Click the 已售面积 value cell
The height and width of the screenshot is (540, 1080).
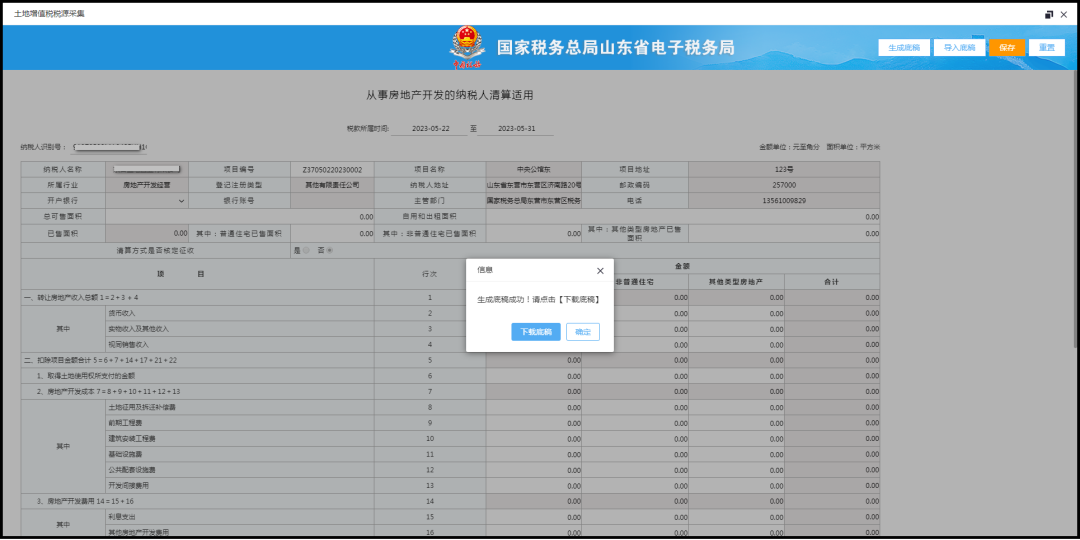pos(147,233)
